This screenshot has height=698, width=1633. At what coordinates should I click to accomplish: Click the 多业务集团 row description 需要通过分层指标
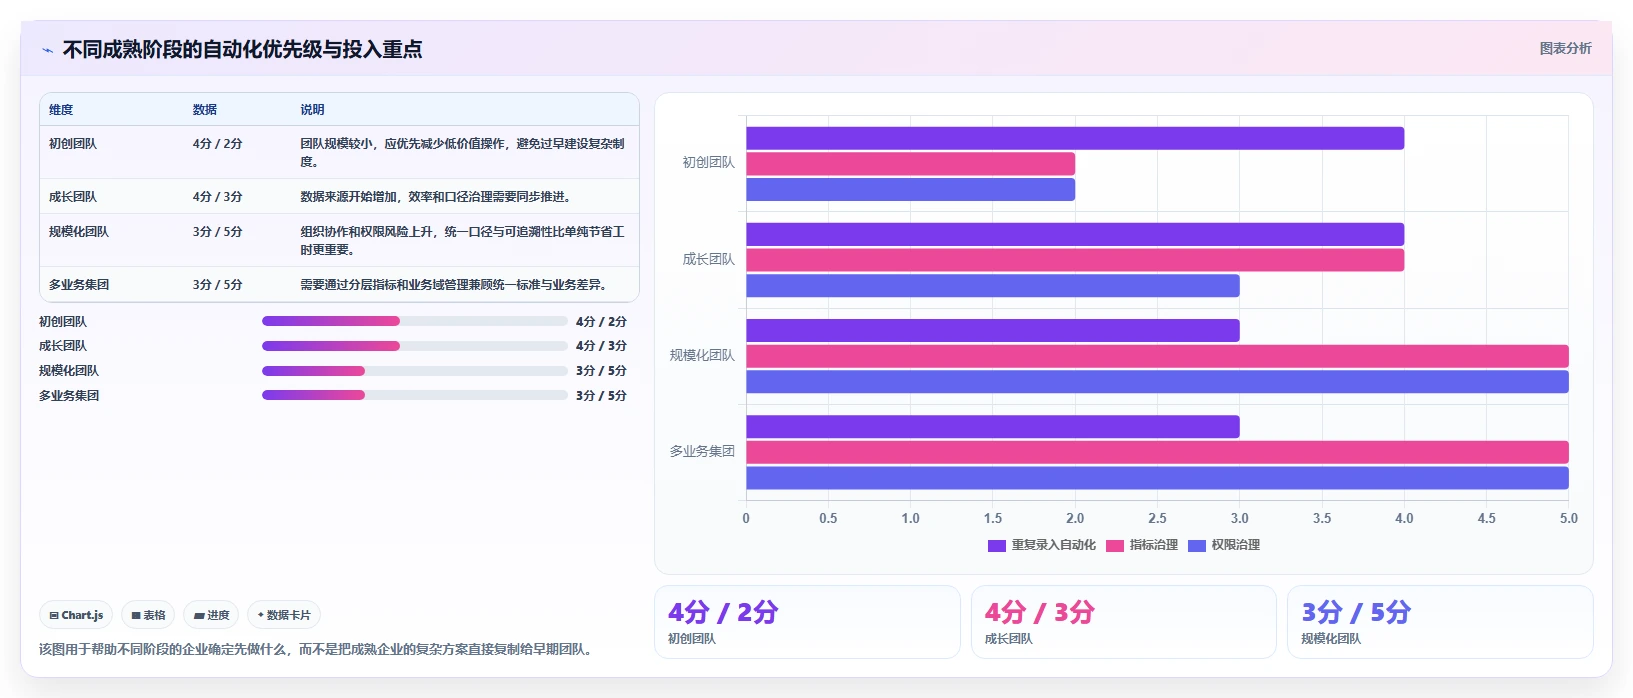[454, 285]
